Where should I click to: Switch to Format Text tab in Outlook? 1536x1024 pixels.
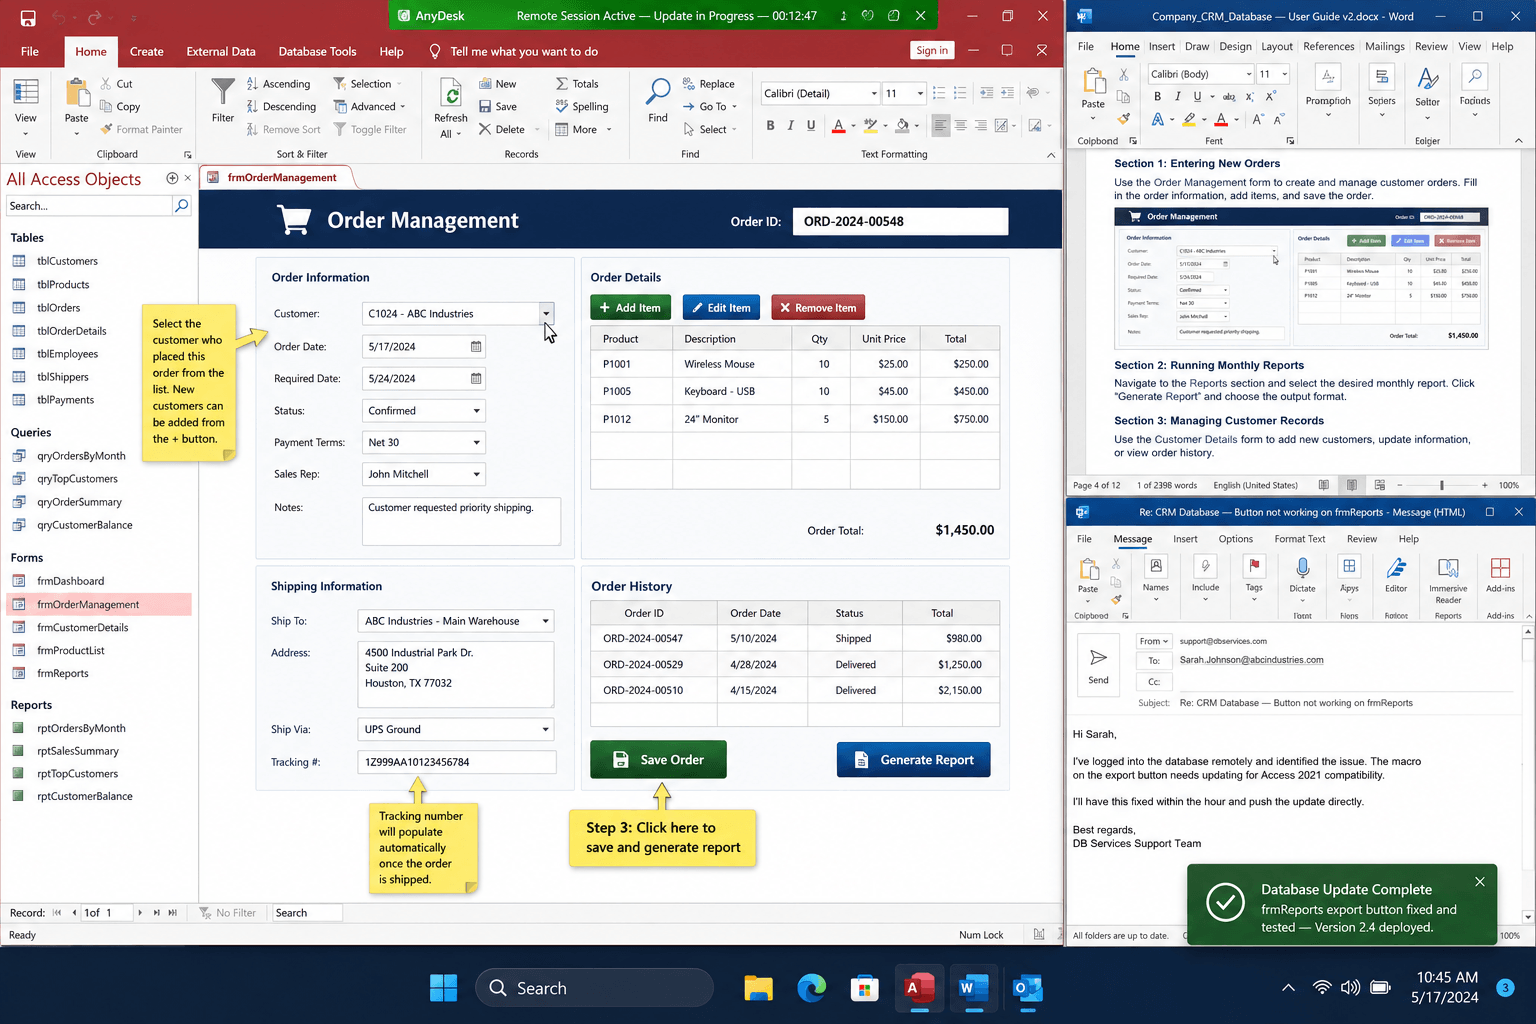tap(1300, 539)
